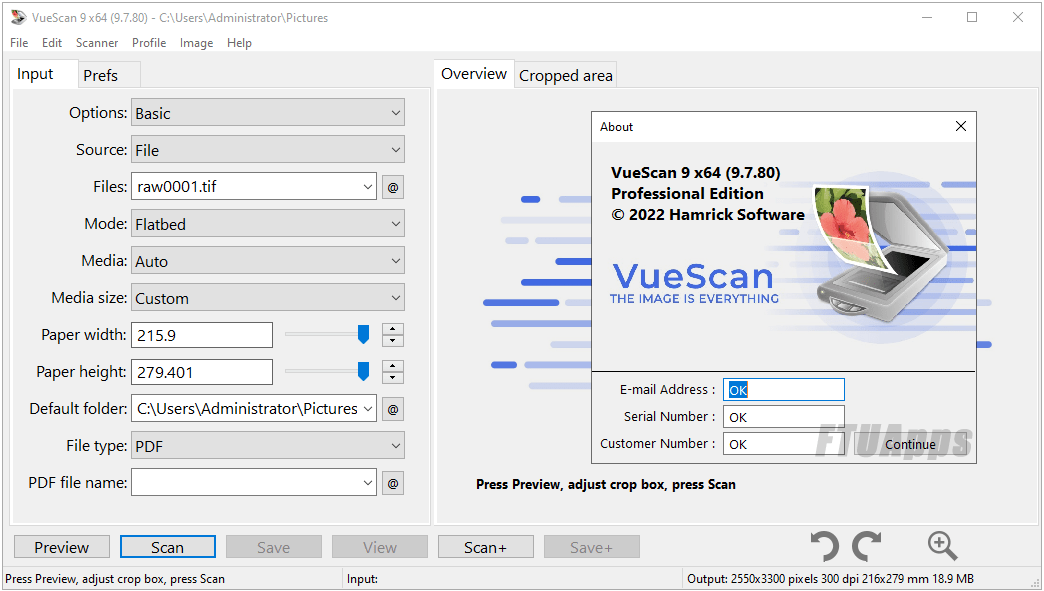Open the Source dropdown showing File
This screenshot has width=1044, height=591.
click(x=268, y=150)
